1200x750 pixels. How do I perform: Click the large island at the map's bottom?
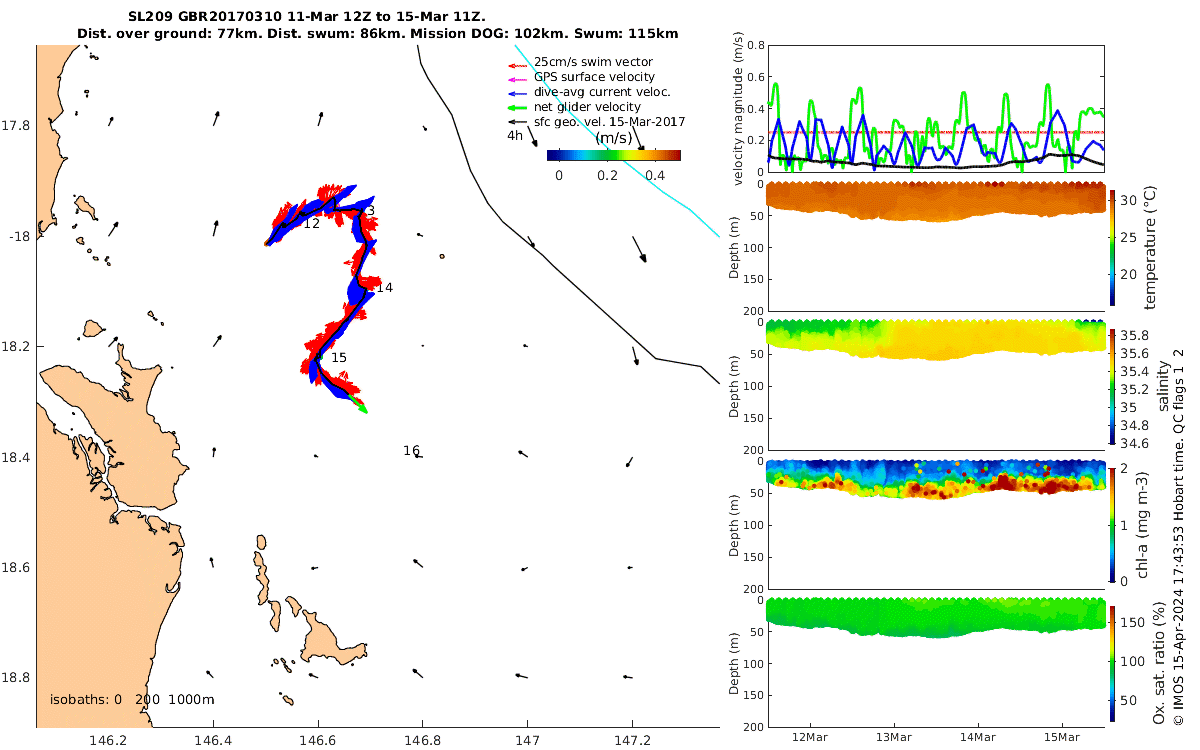click(334, 637)
